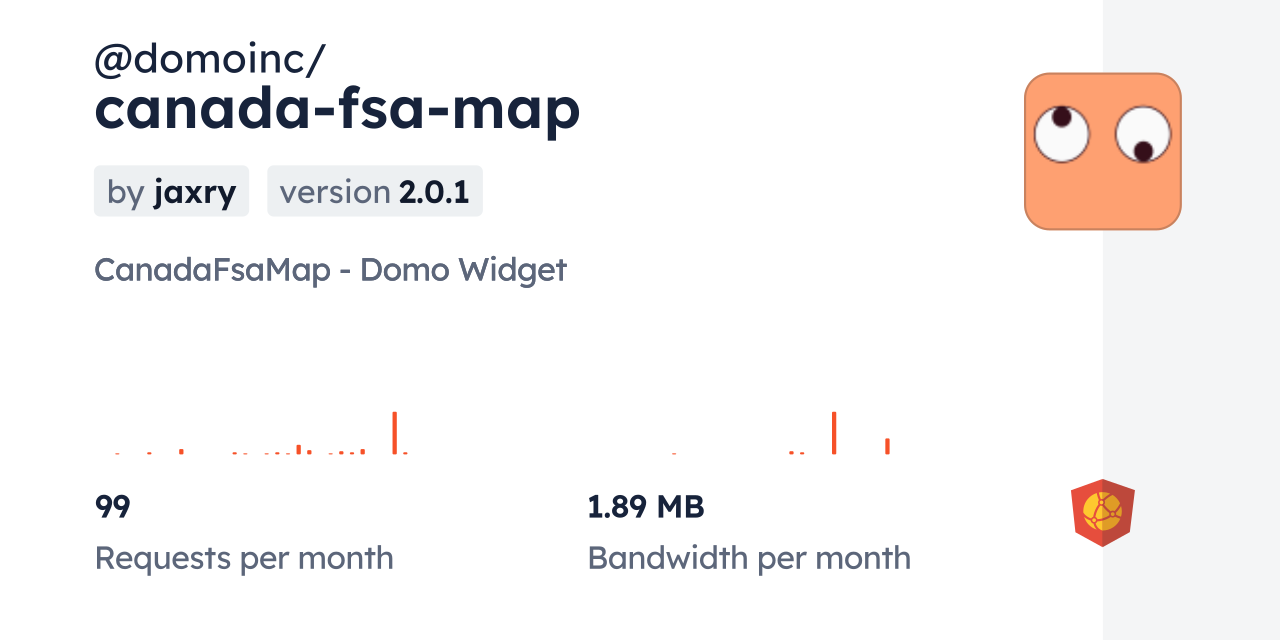Click the tallest bar in requests chart
This screenshot has width=1280, height=640.
[395, 432]
